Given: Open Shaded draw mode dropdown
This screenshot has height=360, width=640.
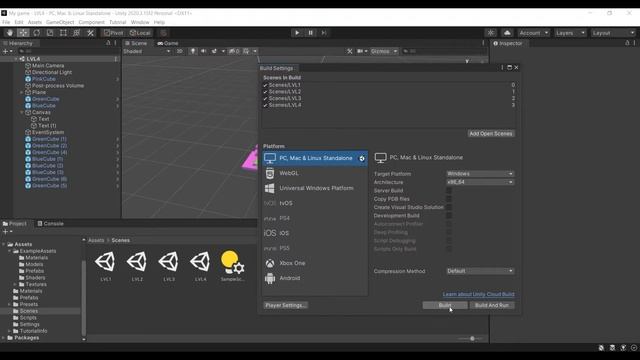Looking at the screenshot, I should 147,51.
